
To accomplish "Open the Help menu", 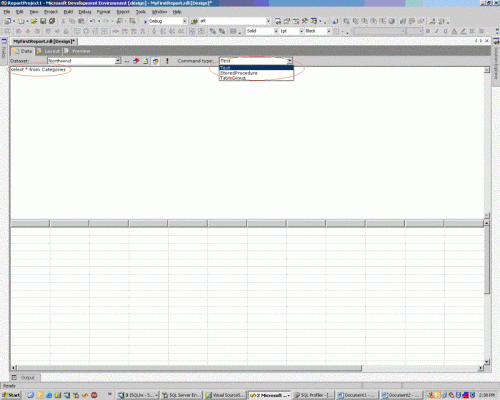I will click(177, 12).
